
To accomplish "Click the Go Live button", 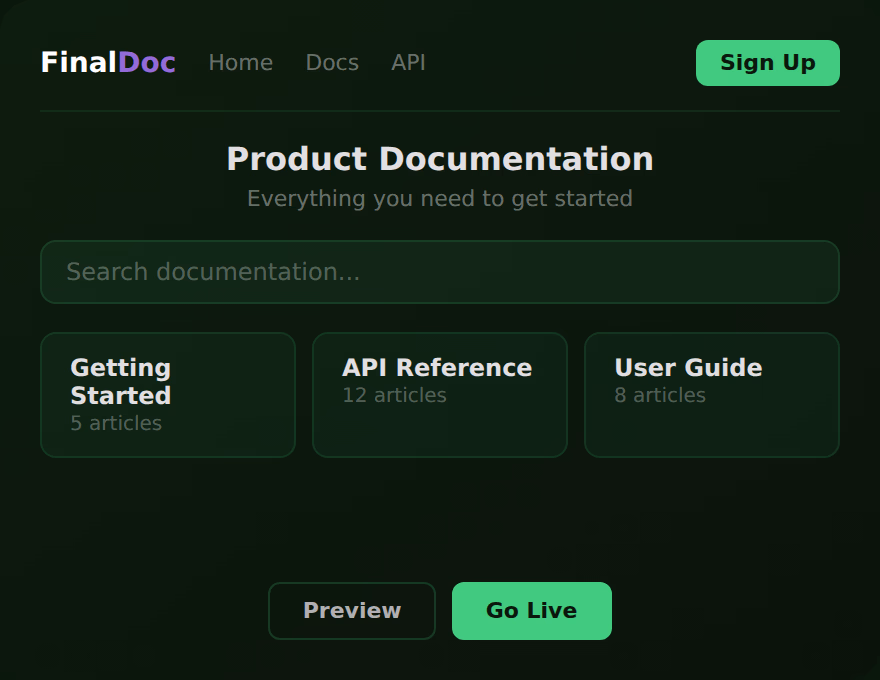I will click(532, 611).
